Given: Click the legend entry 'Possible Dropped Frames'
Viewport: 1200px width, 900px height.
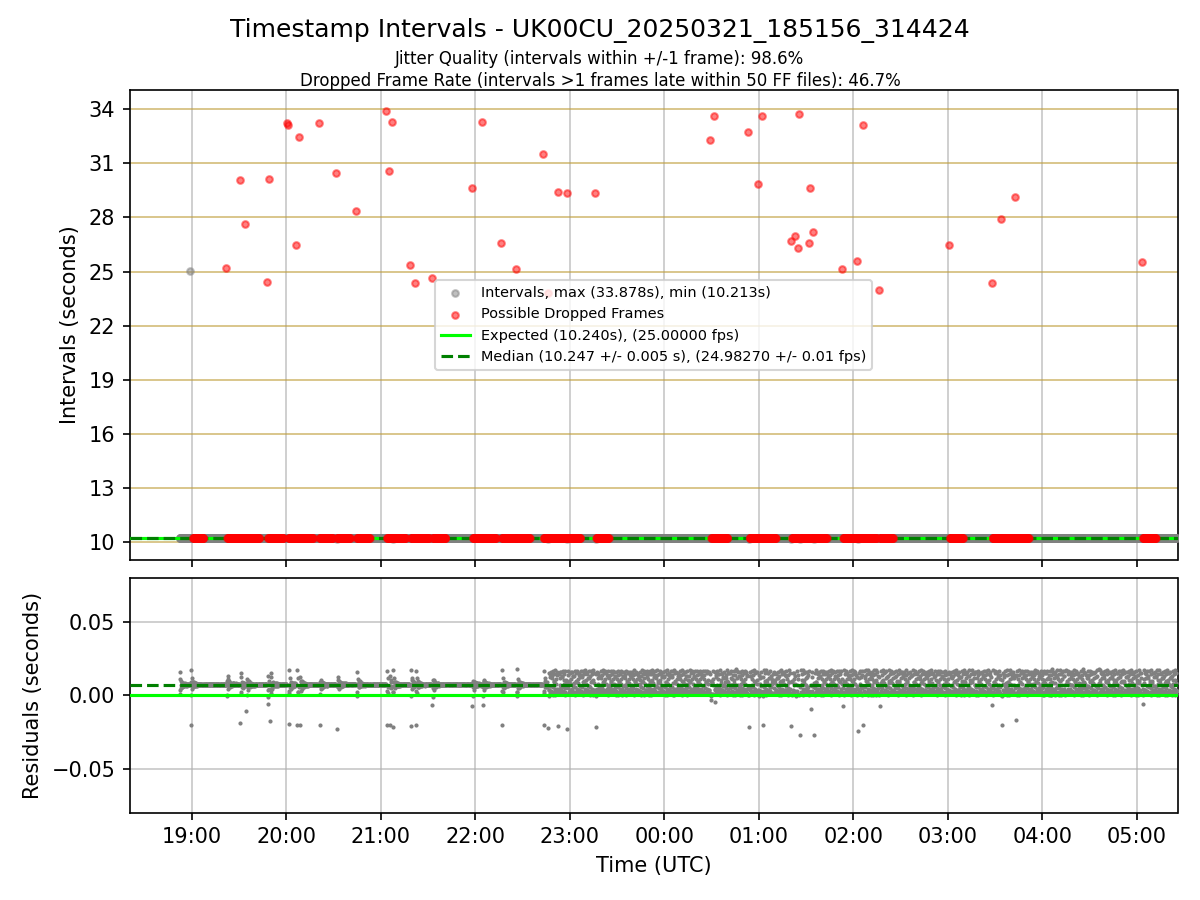Looking at the screenshot, I should coord(572,314).
